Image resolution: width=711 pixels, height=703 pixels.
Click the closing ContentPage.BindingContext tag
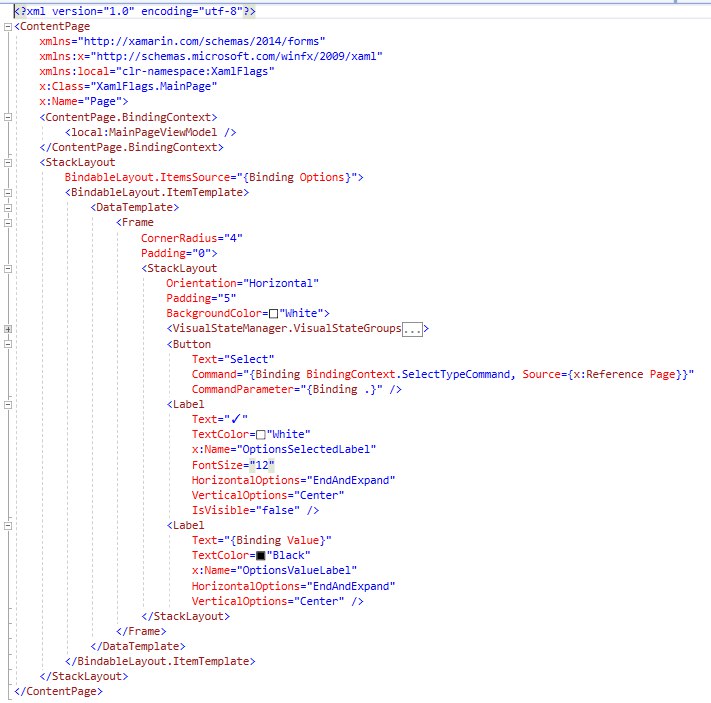point(131,147)
